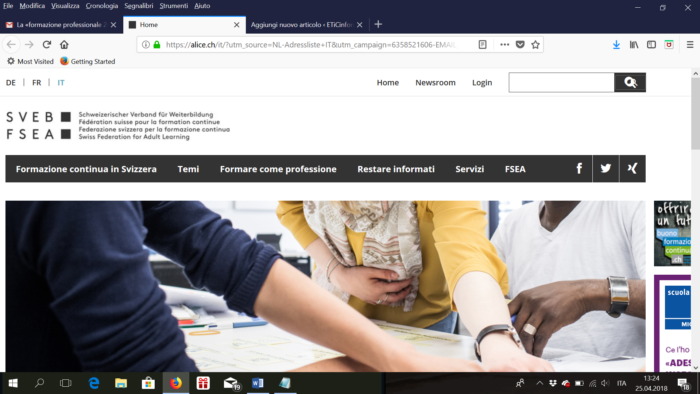Reload the page with the refresh icon
This screenshot has height=394, width=700.
tap(46, 45)
